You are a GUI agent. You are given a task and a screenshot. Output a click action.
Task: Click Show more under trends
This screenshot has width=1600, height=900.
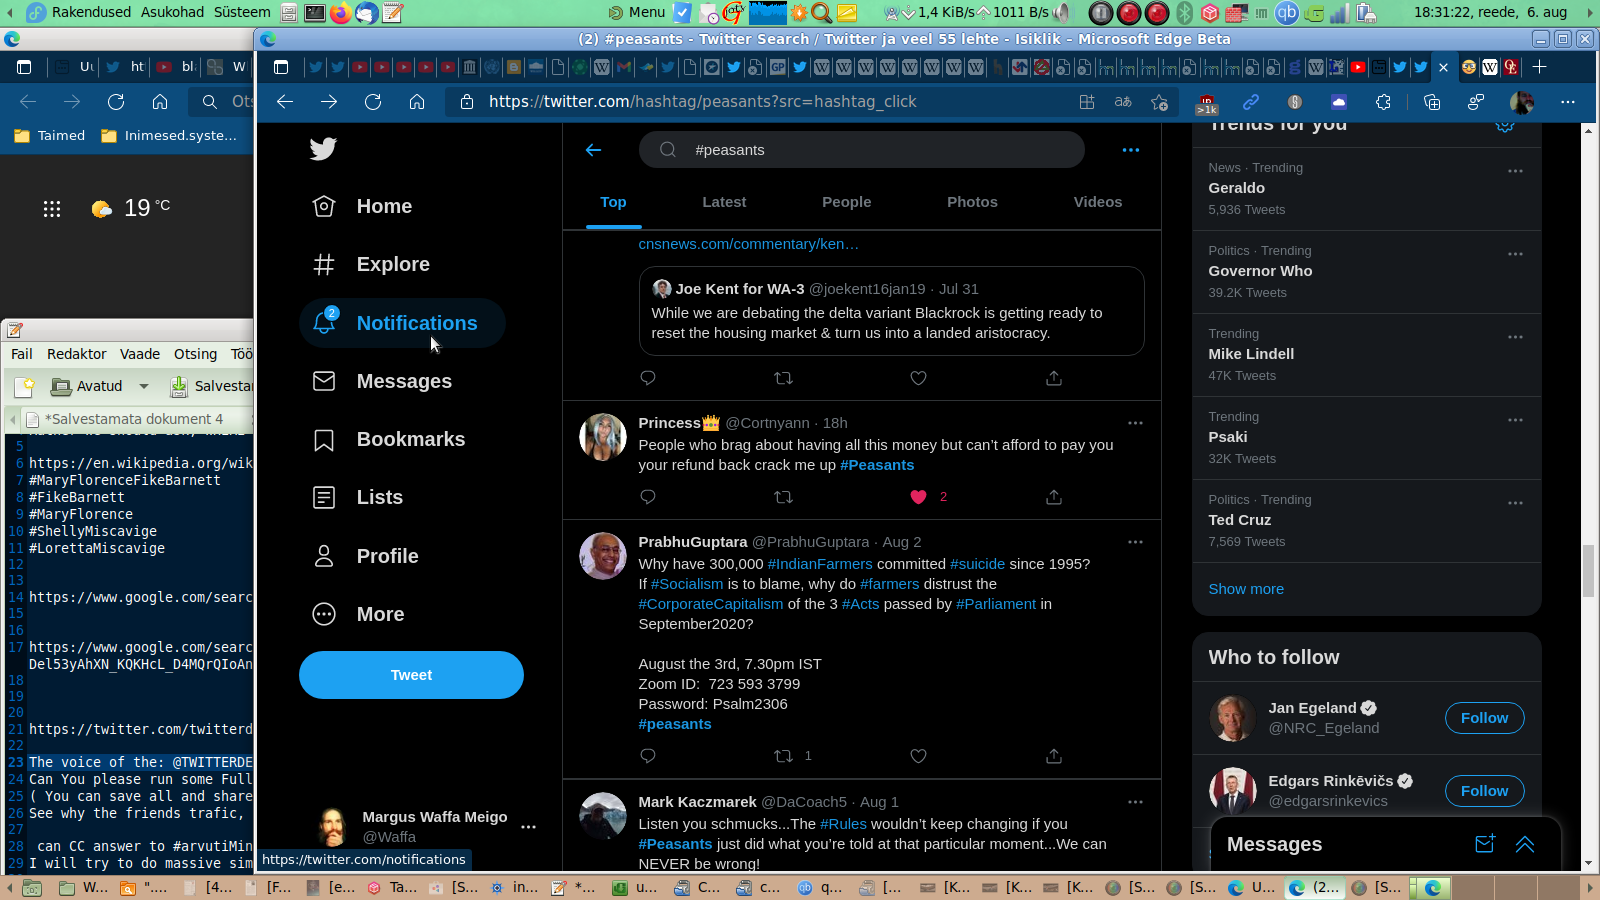point(1246,589)
